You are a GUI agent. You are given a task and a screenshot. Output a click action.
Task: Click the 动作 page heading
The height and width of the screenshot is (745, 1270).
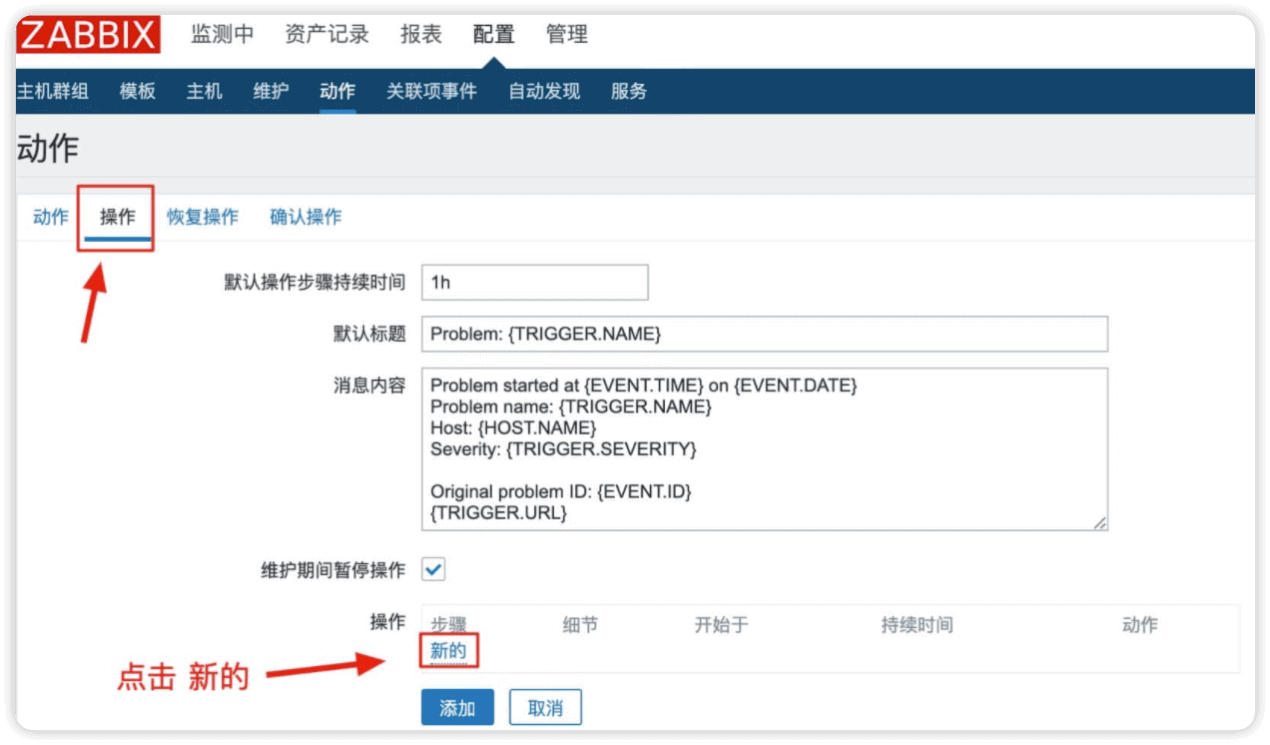pyautogui.click(x=47, y=149)
